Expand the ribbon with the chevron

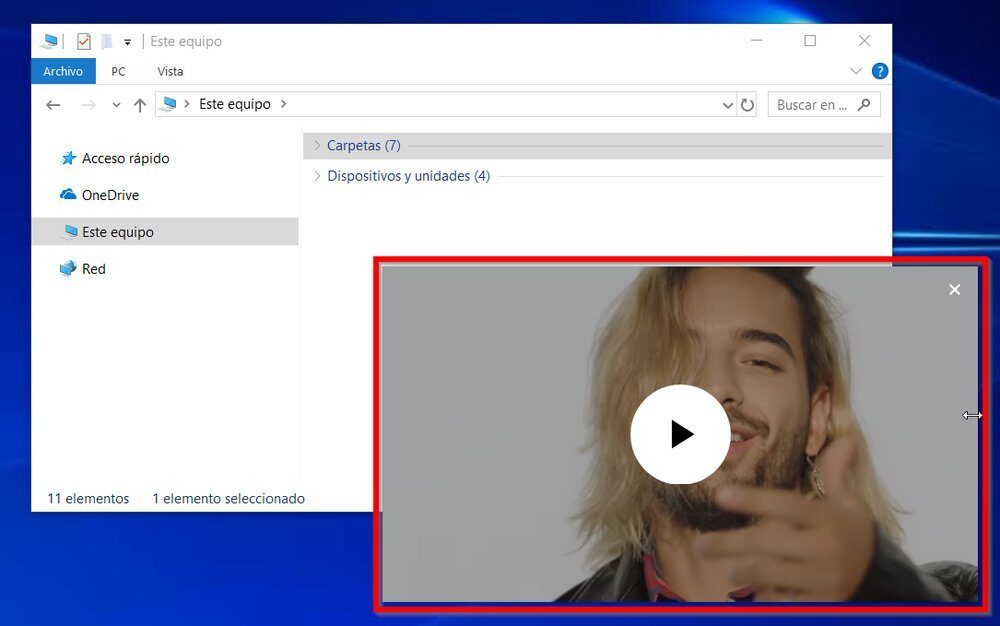(x=856, y=71)
